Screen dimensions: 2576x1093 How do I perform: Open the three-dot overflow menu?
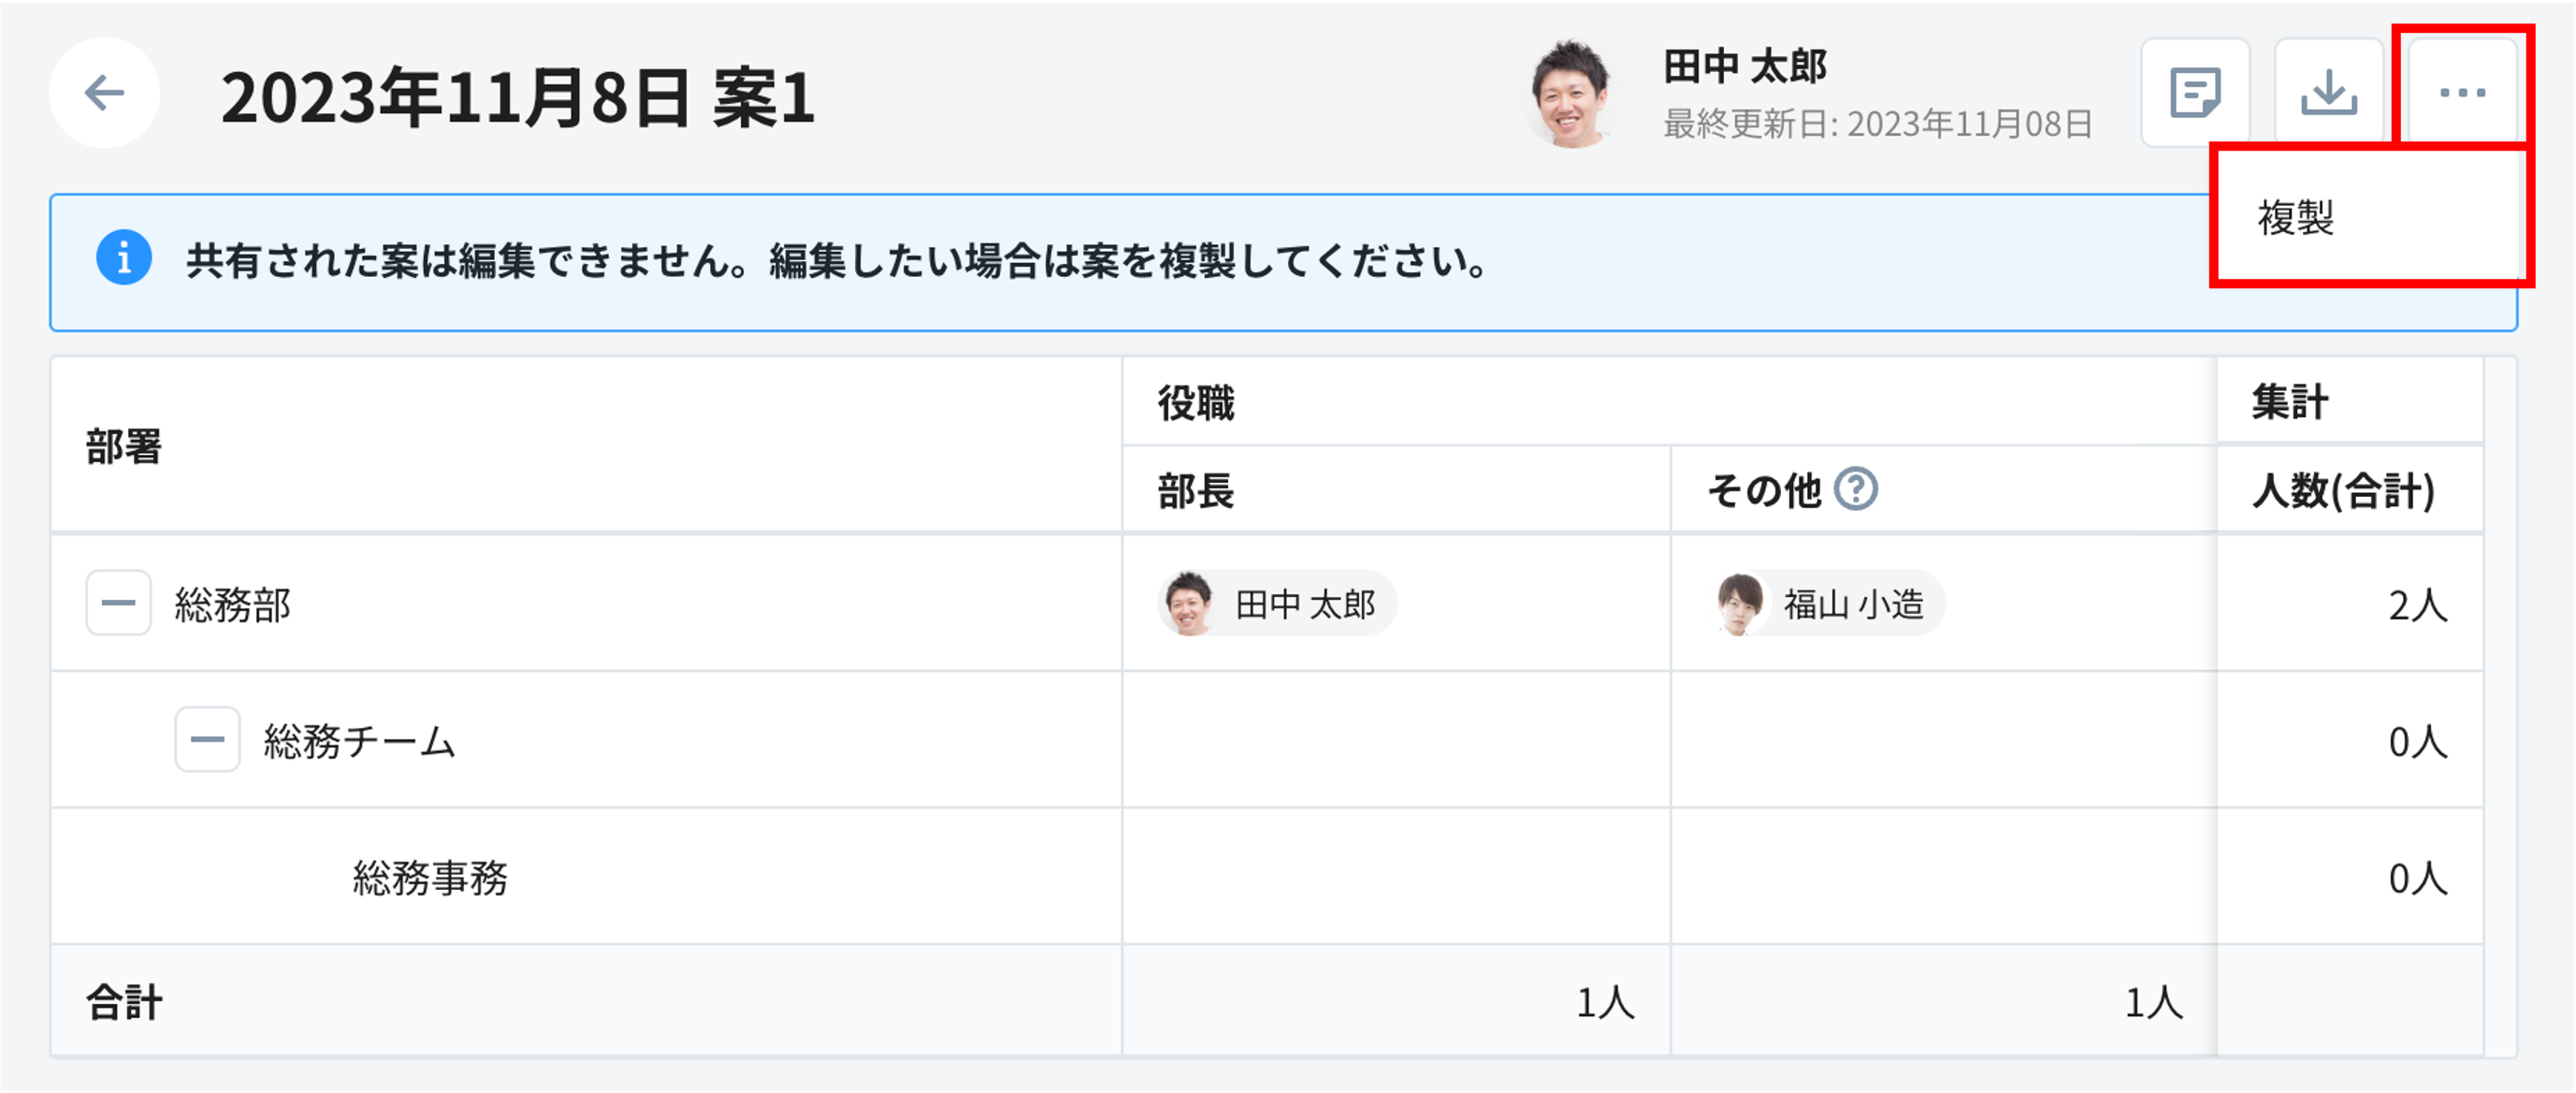click(2462, 91)
